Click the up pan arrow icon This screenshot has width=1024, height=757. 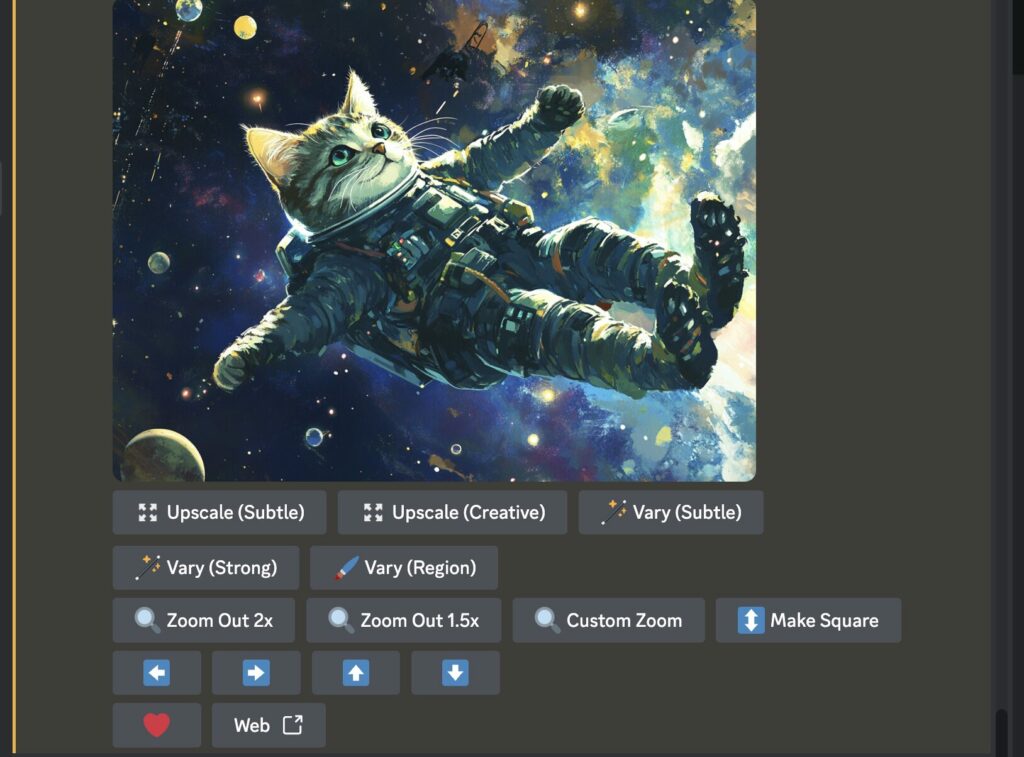[x=356, y=672]
